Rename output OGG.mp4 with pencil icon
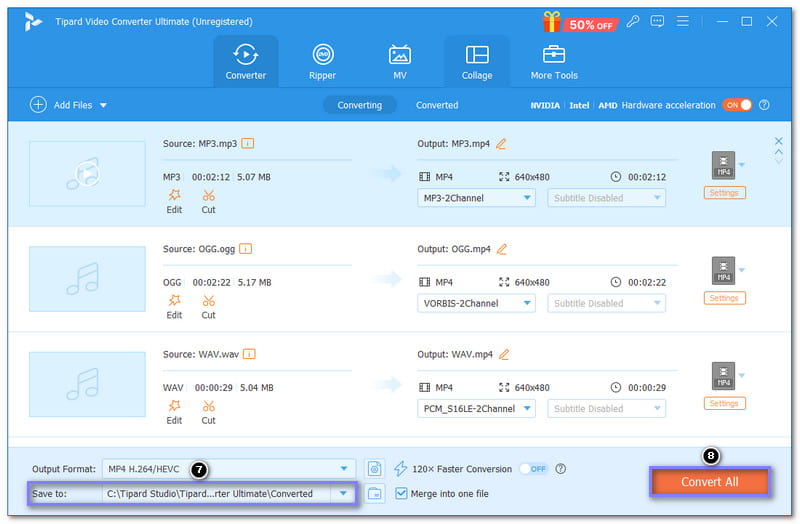Image resolution: width=800 pixels, height=524 pixels. click(x=502, y=249)
